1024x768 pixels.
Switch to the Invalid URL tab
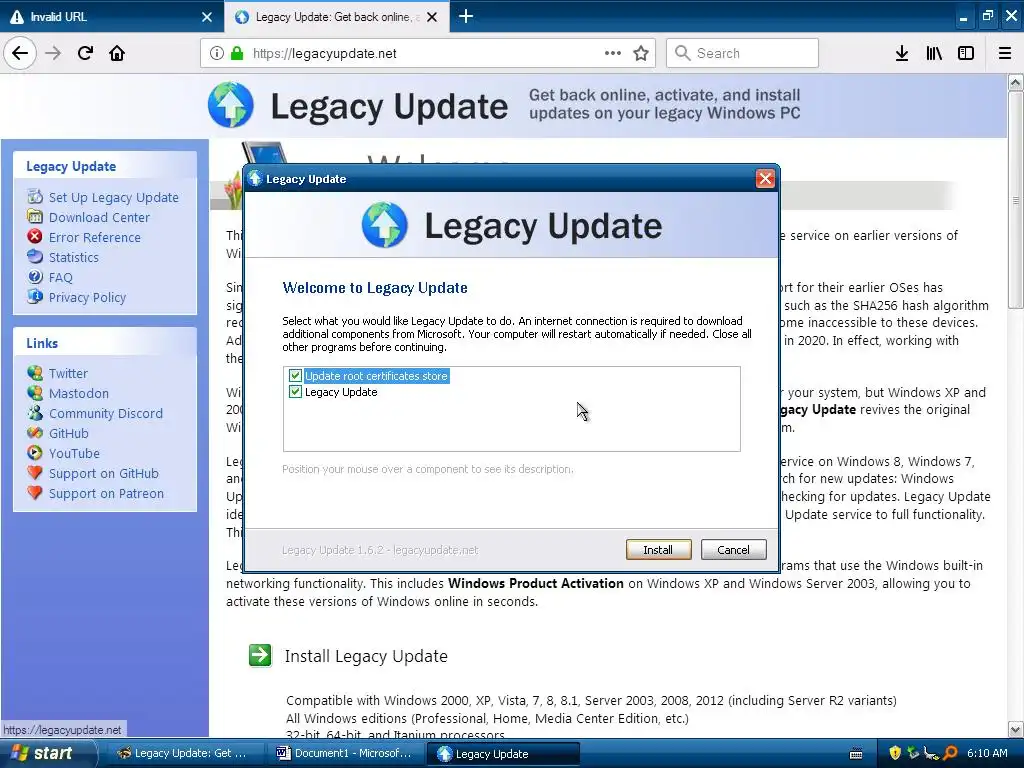click(x=112, y=16)
